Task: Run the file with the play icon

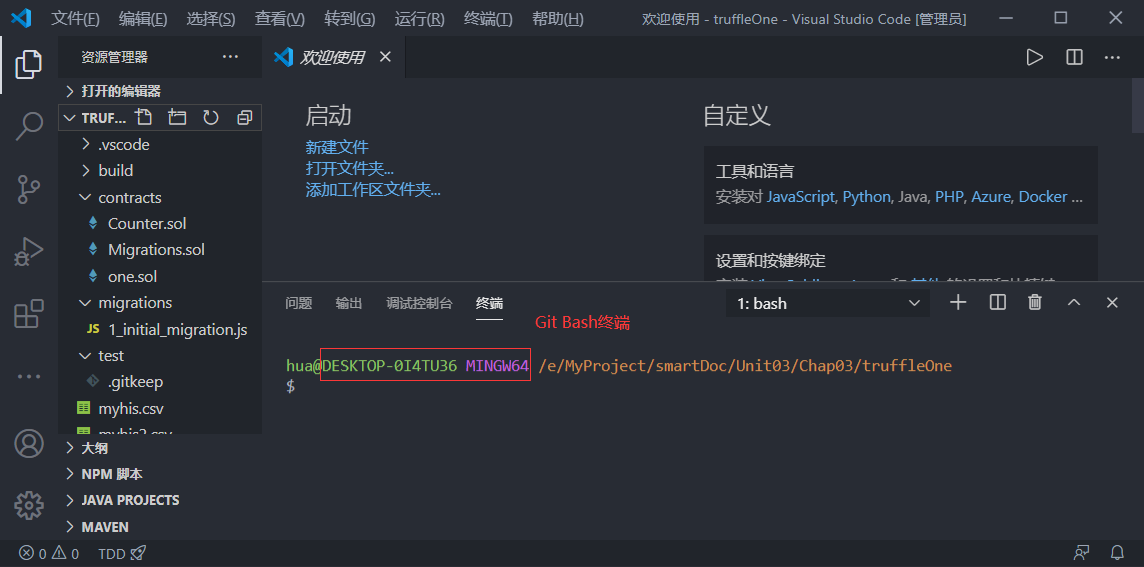Action: pyautogui.click(x=1034, y=57)
